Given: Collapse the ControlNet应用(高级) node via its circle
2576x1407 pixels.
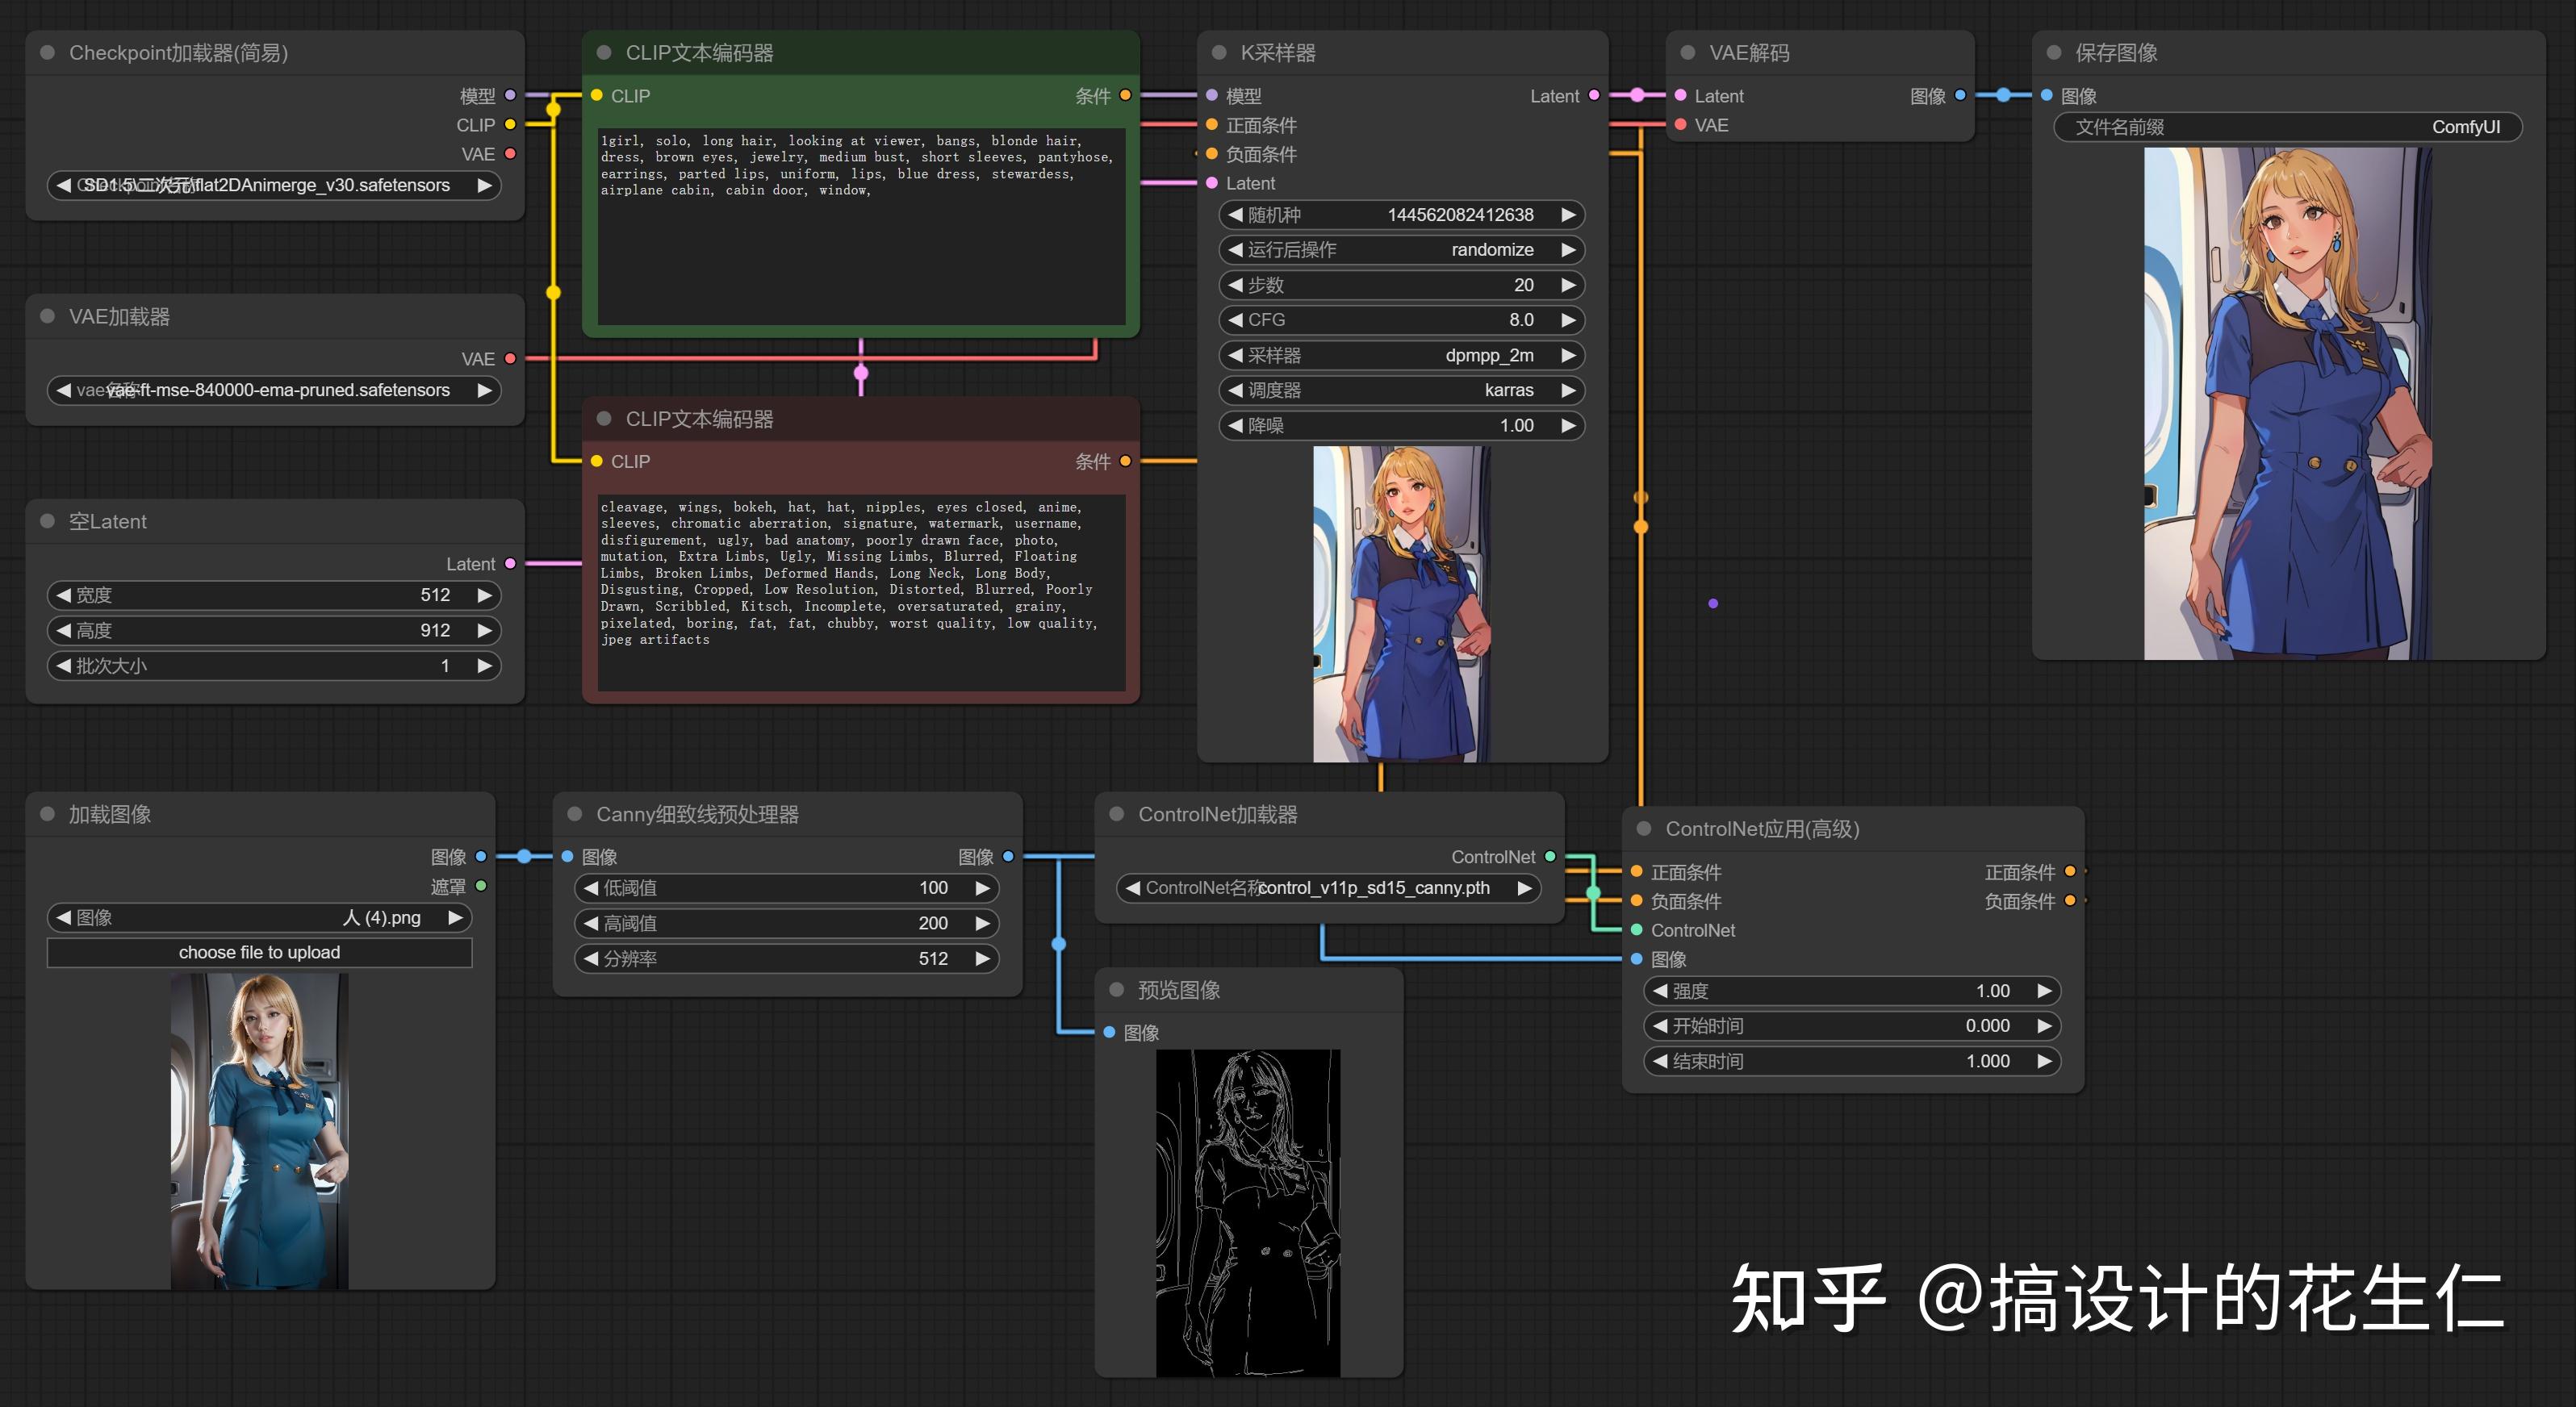Looking at the screenshot, I should [x=1644, y=829].
